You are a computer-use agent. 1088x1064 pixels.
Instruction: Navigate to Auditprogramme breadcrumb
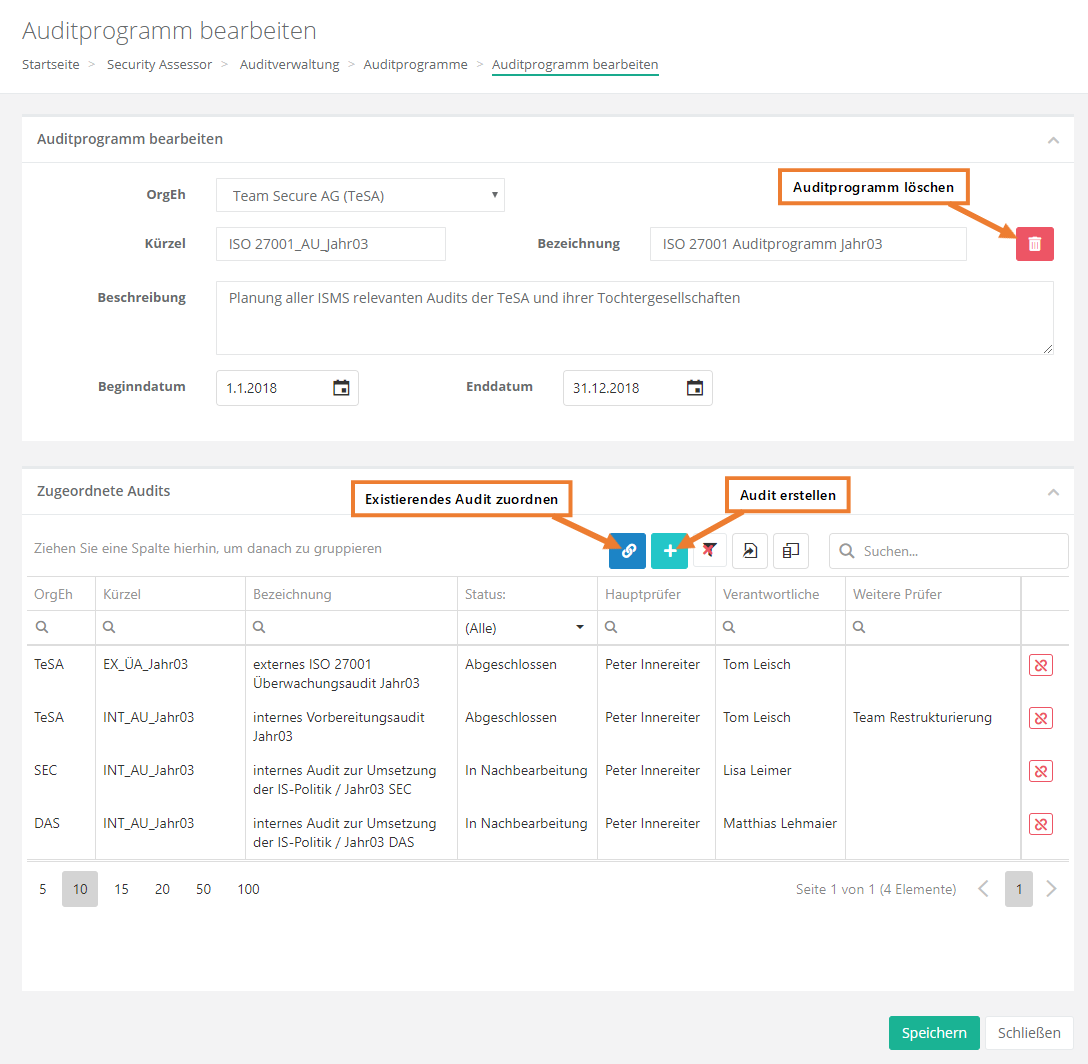coord(415,65)
